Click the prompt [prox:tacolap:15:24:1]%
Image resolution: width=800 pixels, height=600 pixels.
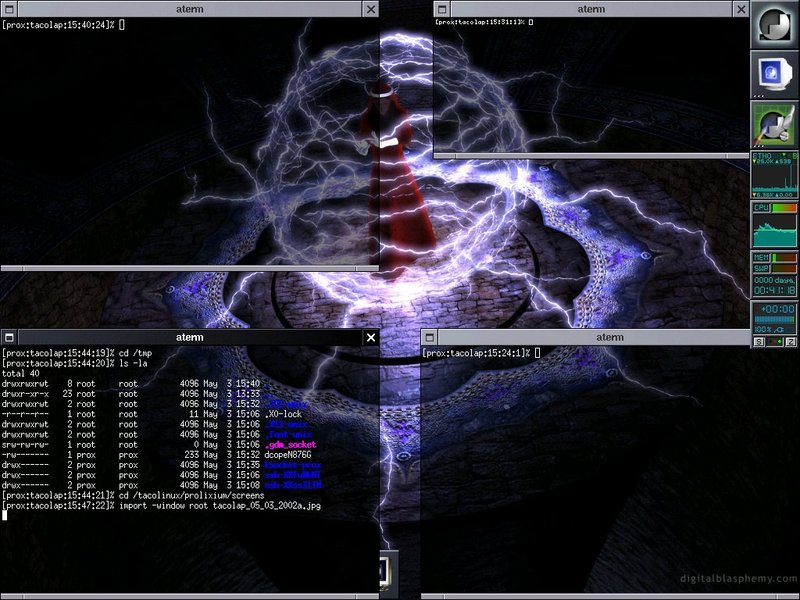[478, 353]
